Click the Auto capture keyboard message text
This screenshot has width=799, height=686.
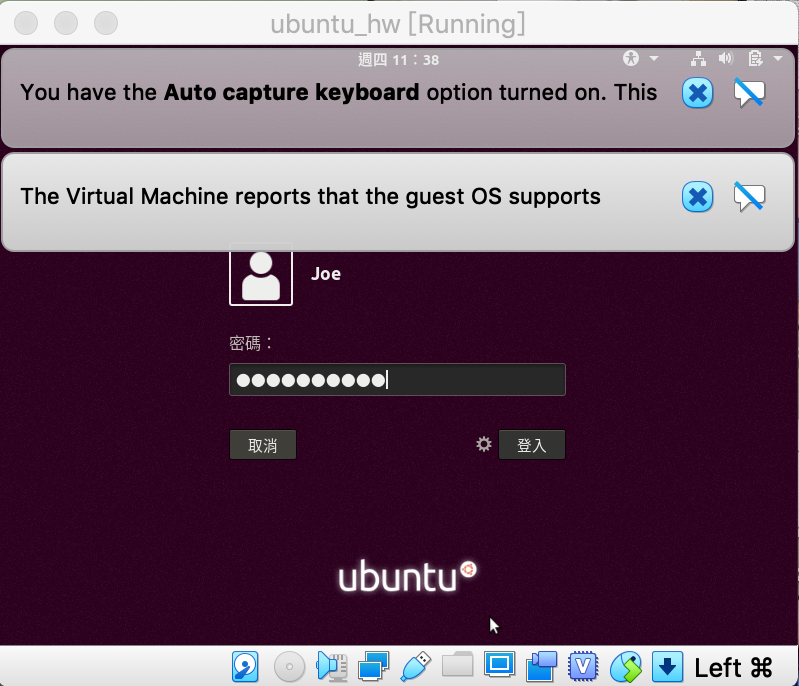338,93
